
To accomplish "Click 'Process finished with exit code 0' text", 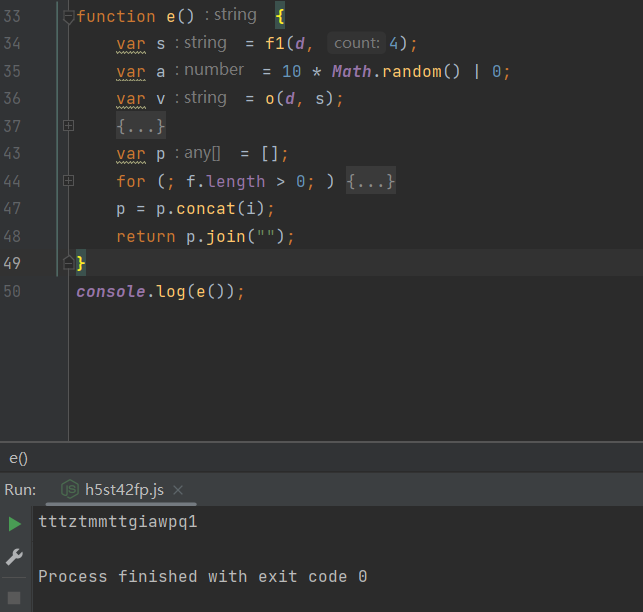I will tap(203, 576).
